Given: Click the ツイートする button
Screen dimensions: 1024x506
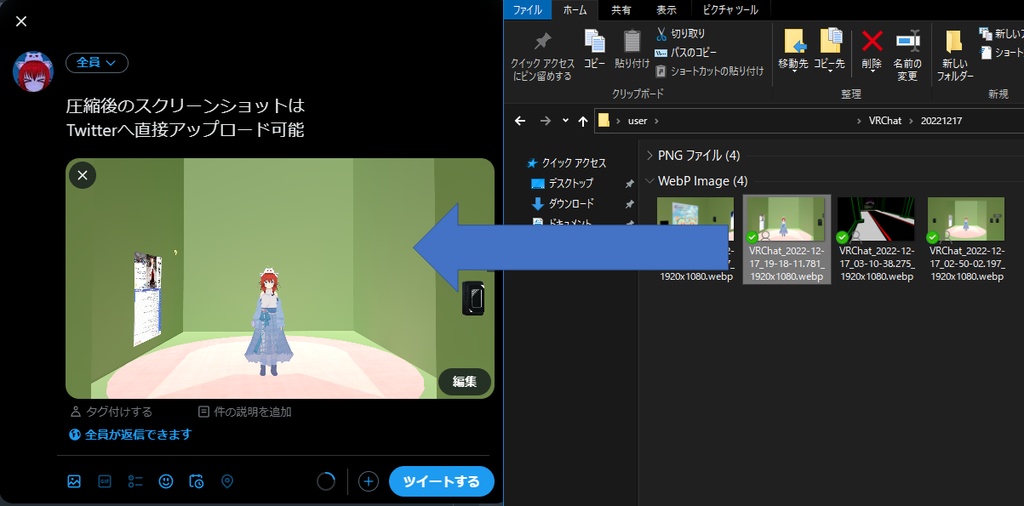Looking at the screenshot, I should (x=441, y=482).
